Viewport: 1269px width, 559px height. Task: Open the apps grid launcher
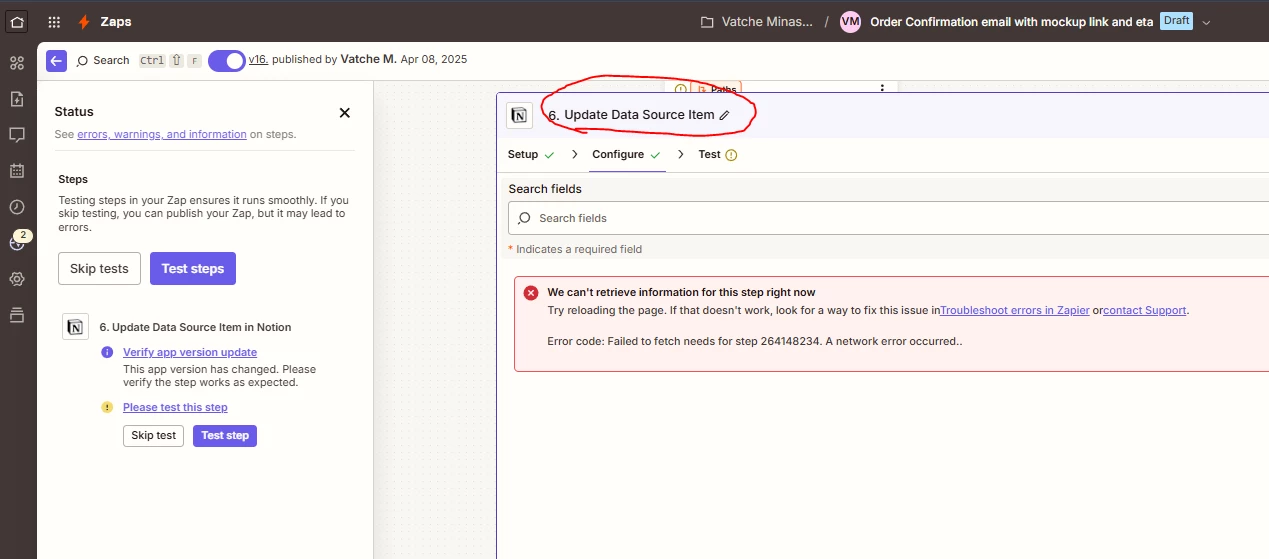pyautogui.click(x=54, y=22)
